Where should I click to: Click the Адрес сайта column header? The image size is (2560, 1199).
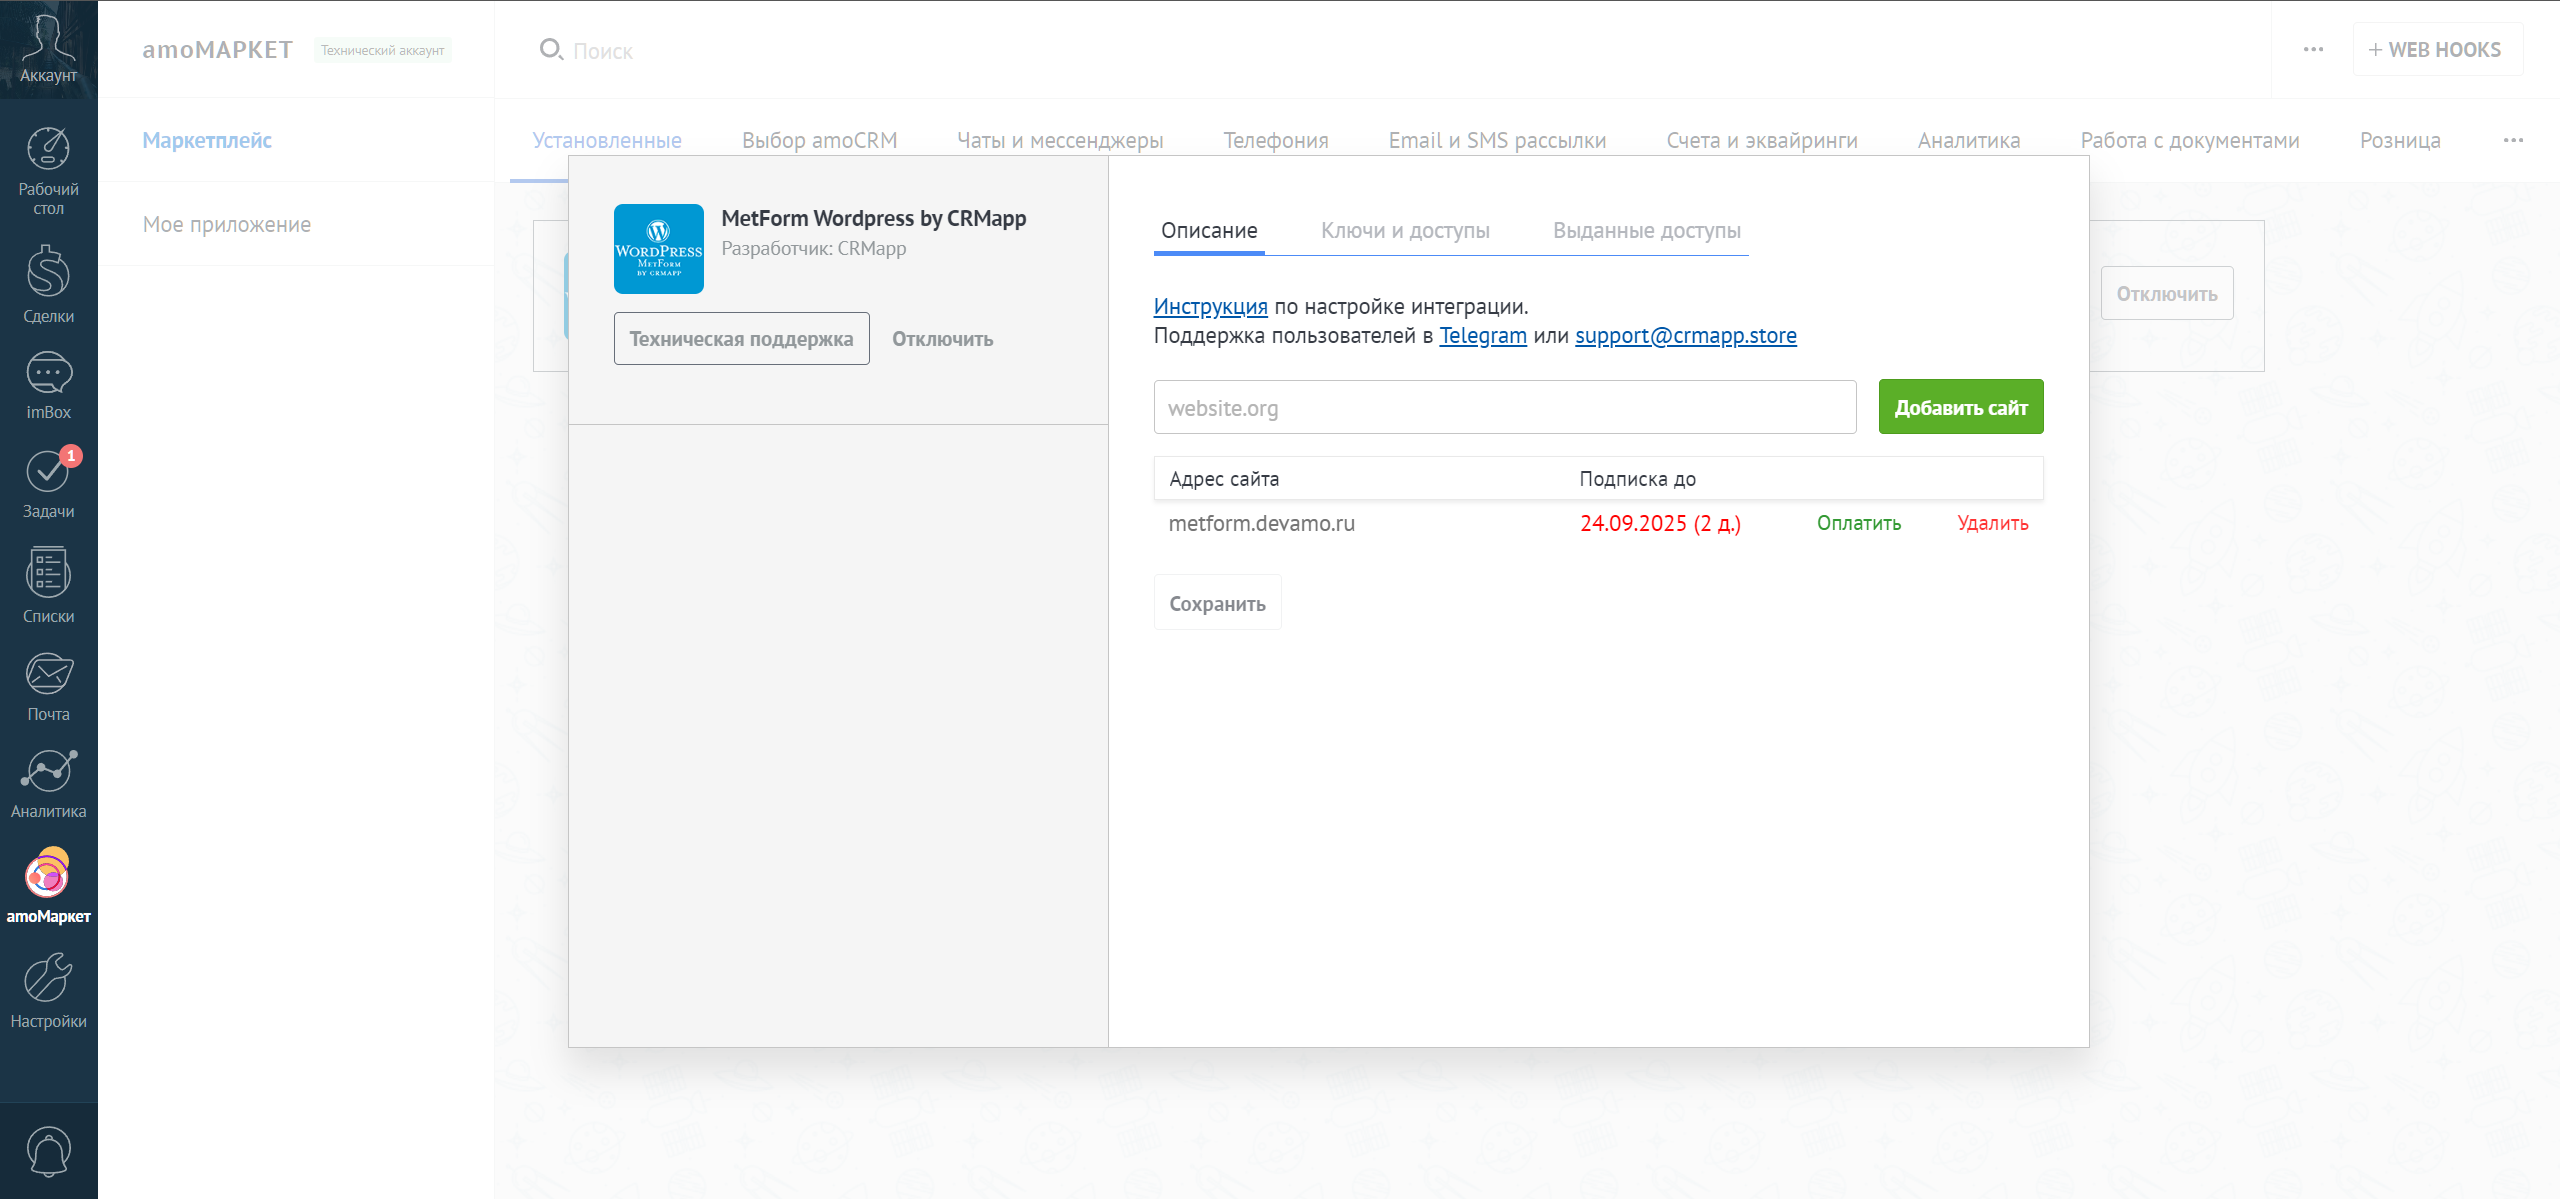(1224, 479)
